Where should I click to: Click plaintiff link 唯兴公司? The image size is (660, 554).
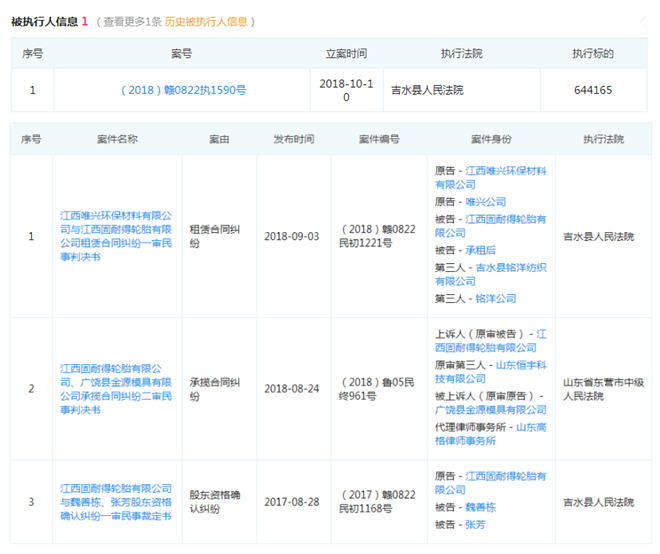pyautogui.click(x=486, y=202)
